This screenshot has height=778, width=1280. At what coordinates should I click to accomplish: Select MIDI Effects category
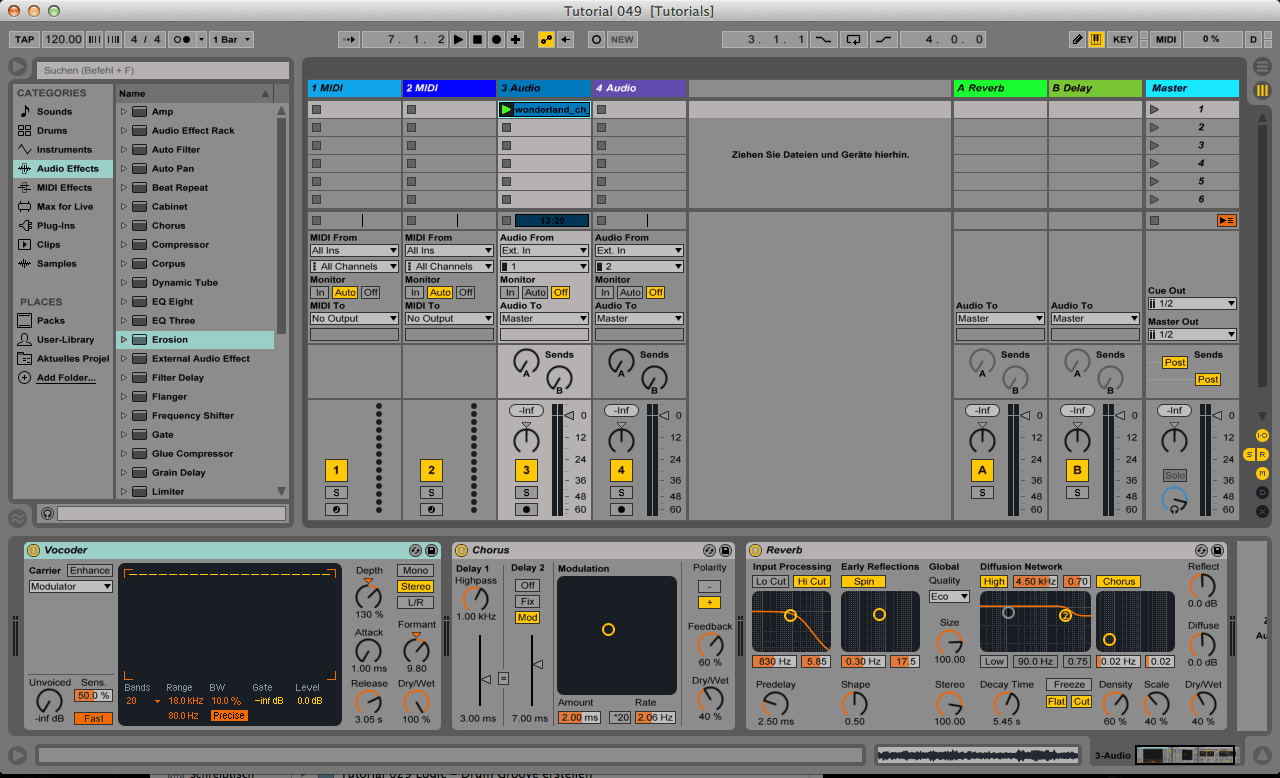pyautogui.click(x=64, y=188)
